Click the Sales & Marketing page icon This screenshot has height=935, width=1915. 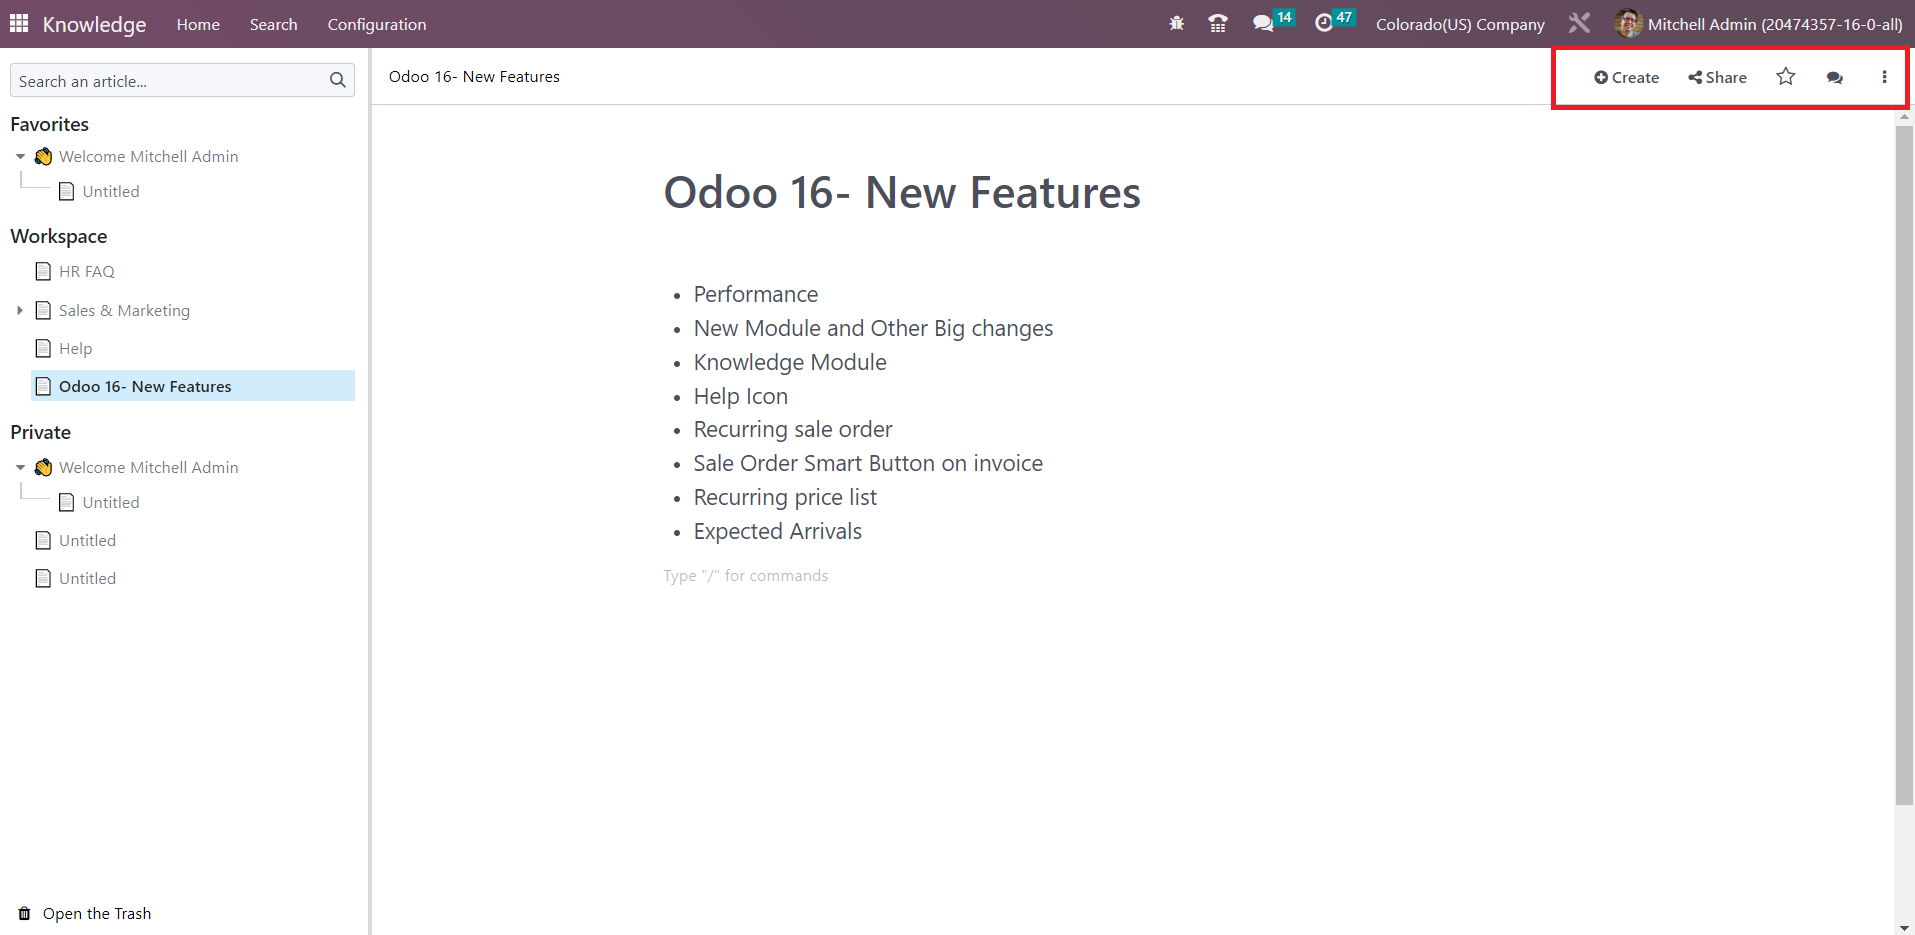(43, 310)
